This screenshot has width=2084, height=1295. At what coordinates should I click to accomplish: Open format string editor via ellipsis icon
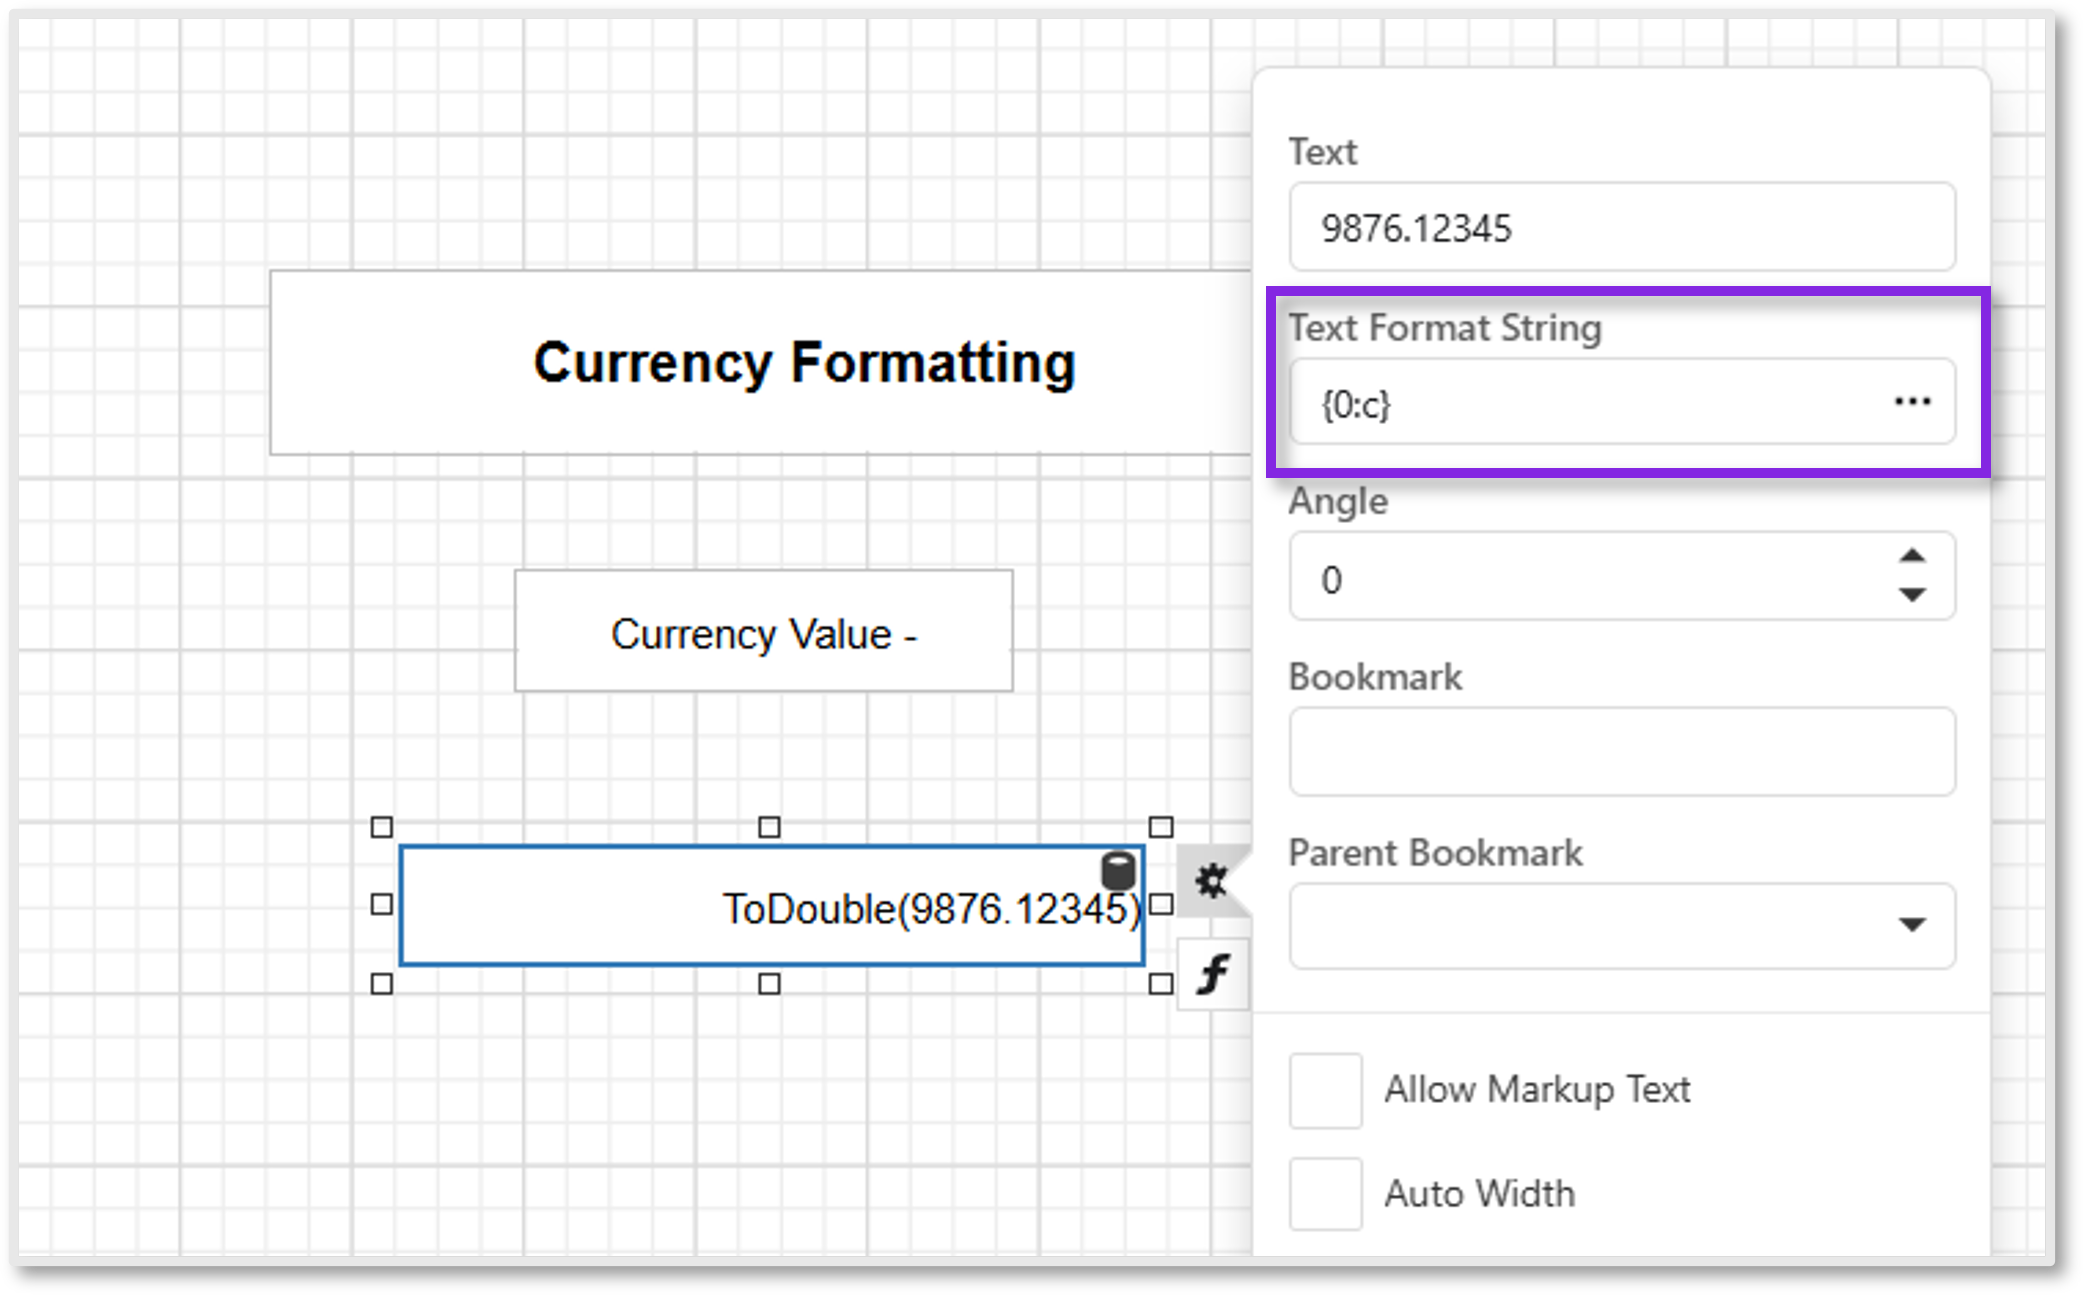(1913, 402)
